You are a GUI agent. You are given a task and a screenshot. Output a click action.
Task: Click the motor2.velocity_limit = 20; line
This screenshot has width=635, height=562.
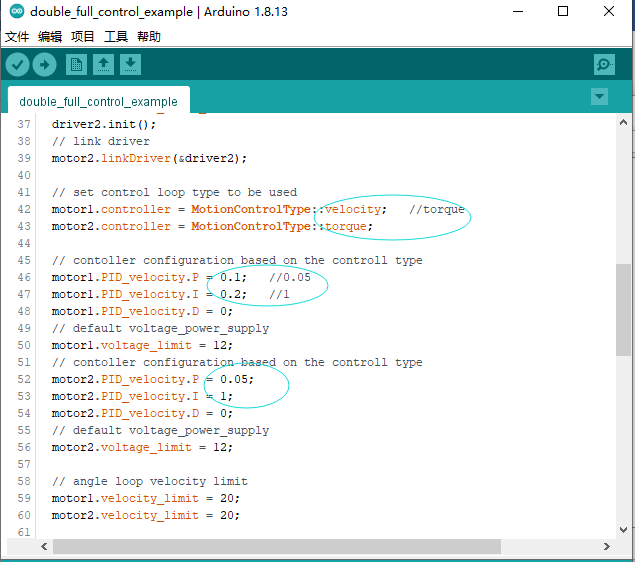146,515
